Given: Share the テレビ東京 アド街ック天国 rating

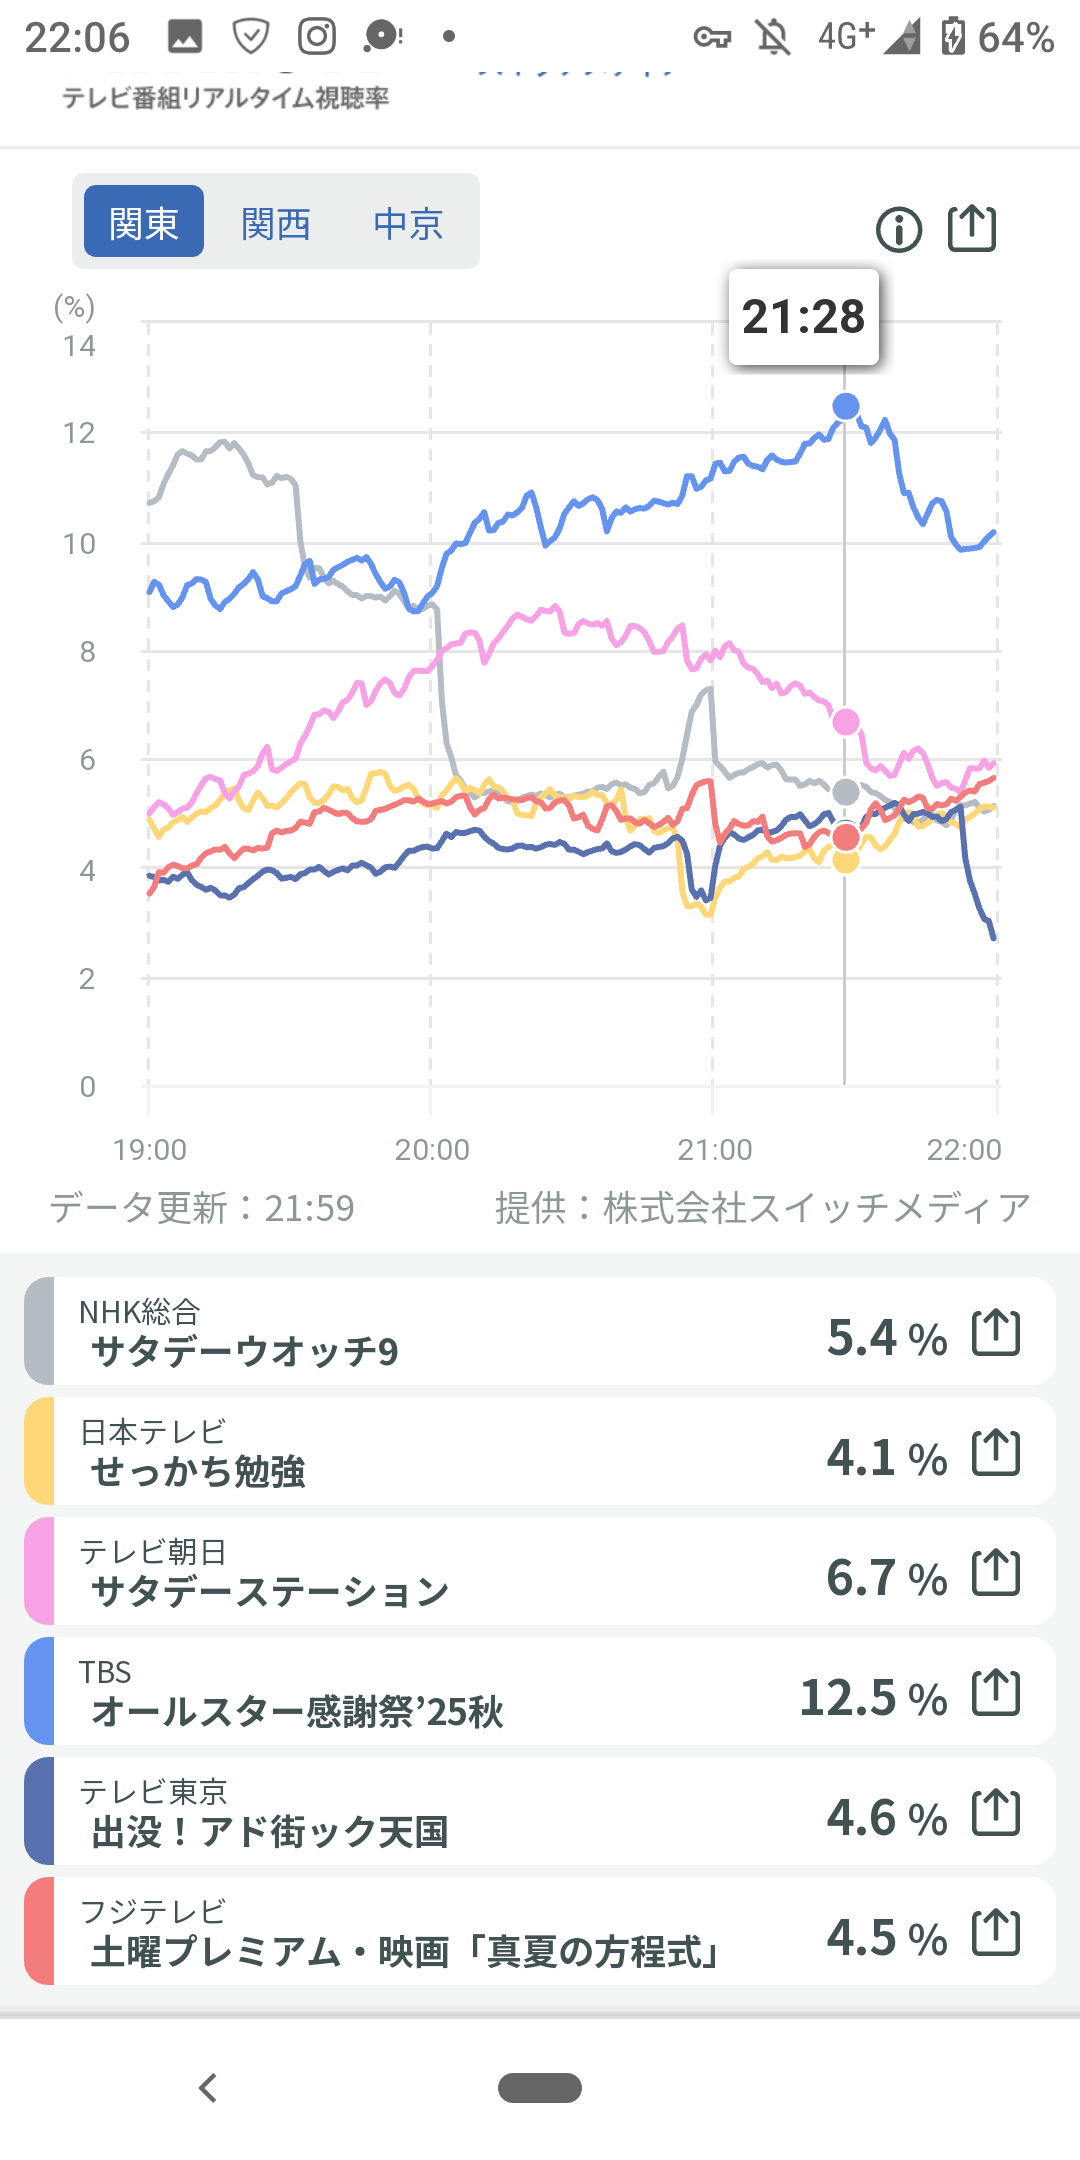Looking at the screenshot, I should 996,1813.
